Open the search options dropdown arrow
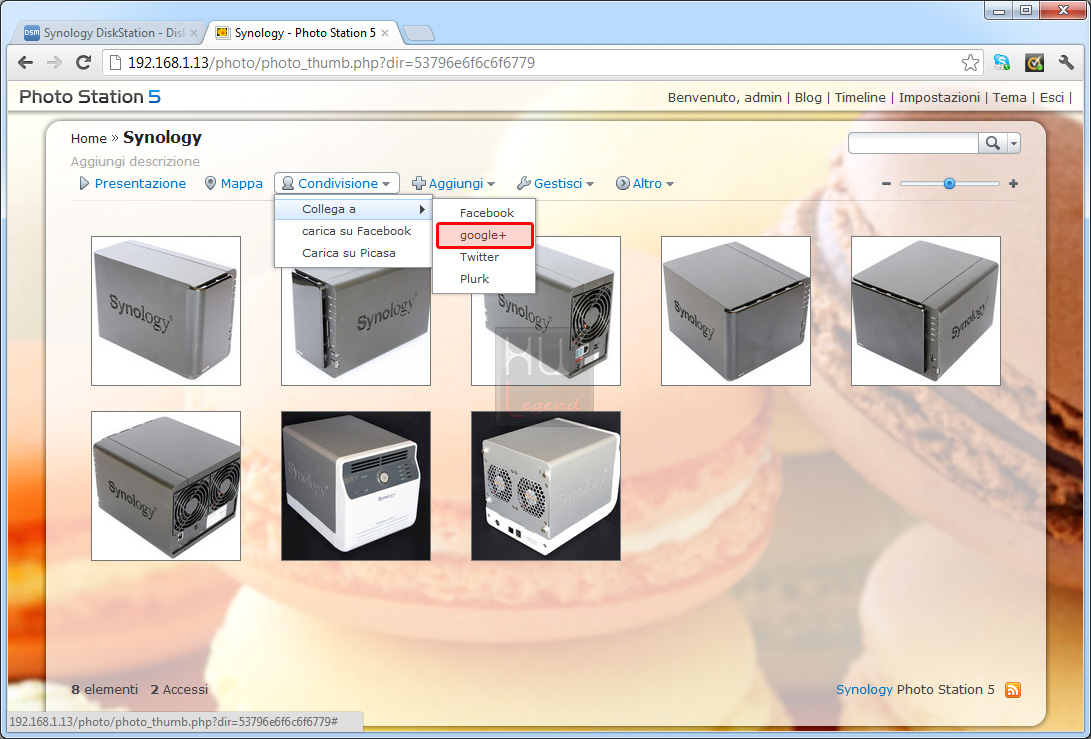 [1014, 143]
